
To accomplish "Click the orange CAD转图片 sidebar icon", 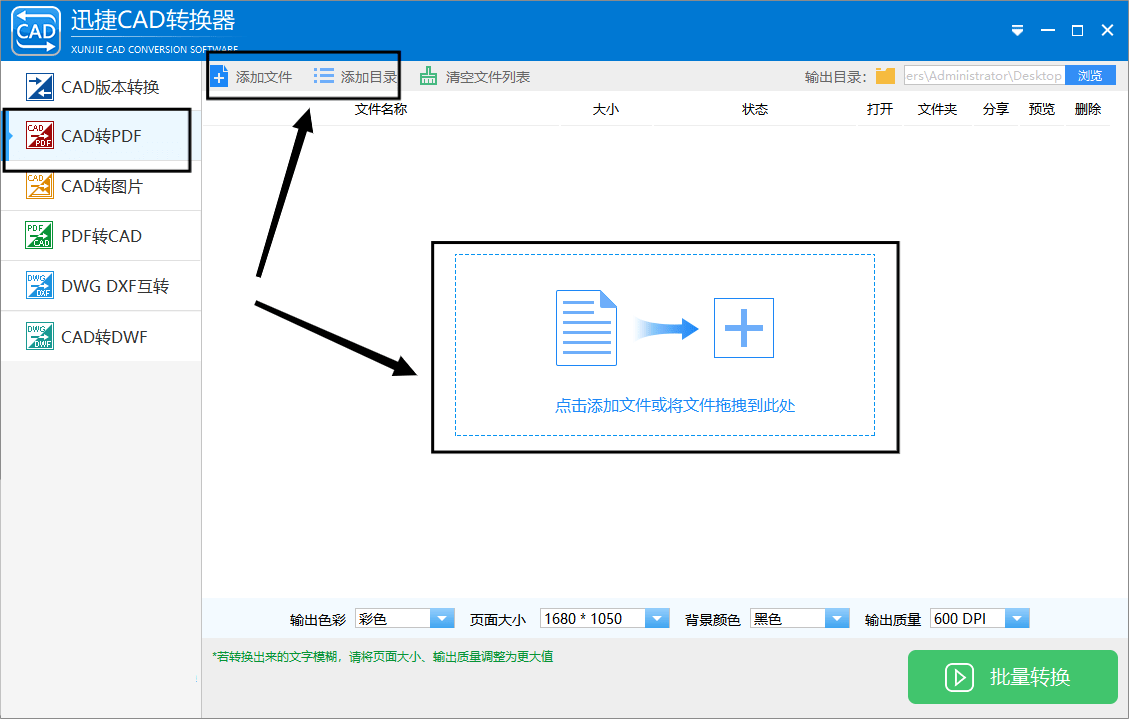I will [x=40, y=186].
